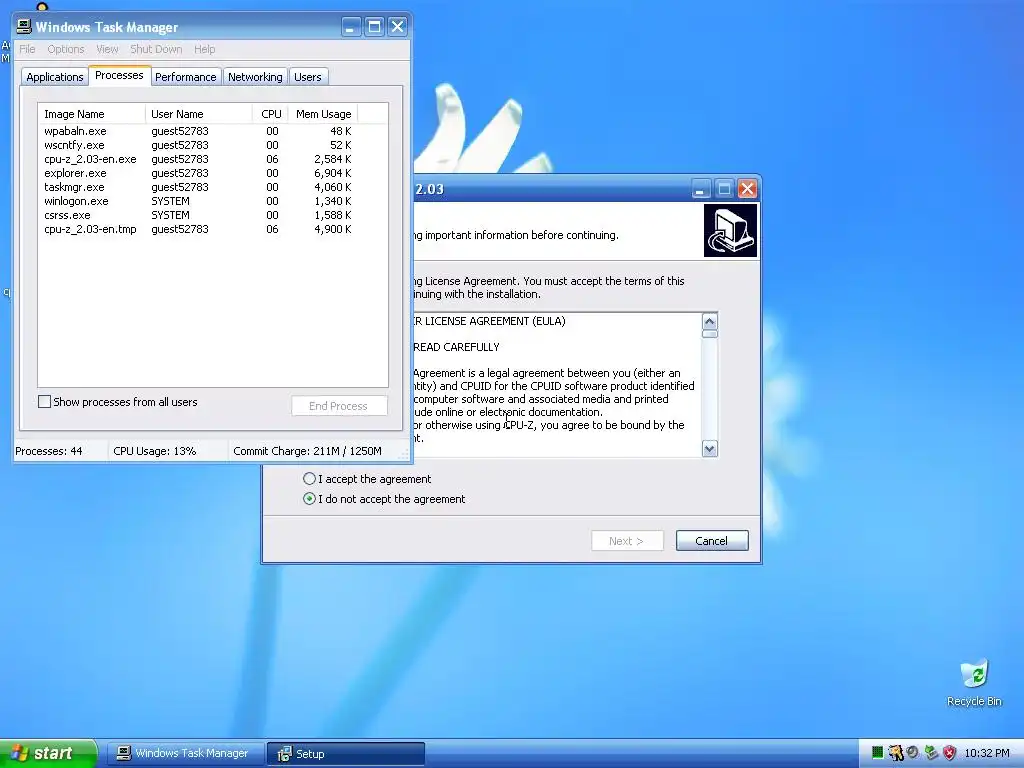Image resolution: width=1024 pixels, height=768 pixels.
Task: Close the Windows Task Manager window
Action: click(x=398, y=27)
